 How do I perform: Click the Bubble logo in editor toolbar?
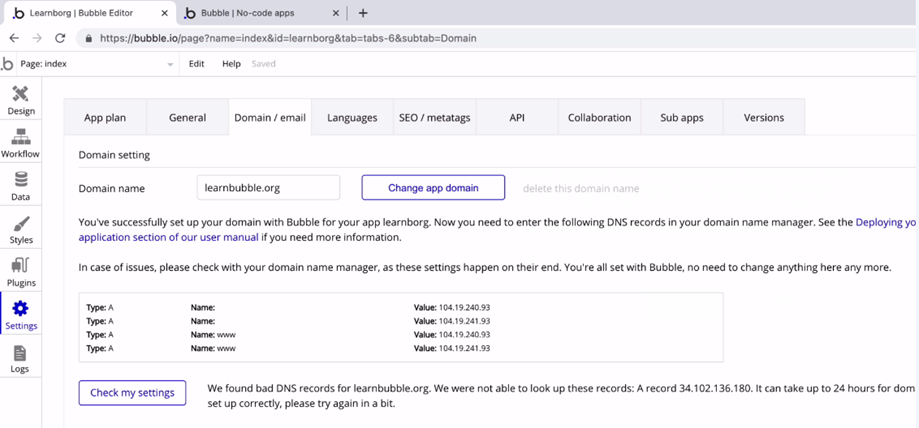pyautogui.click(x=7, y=64)
